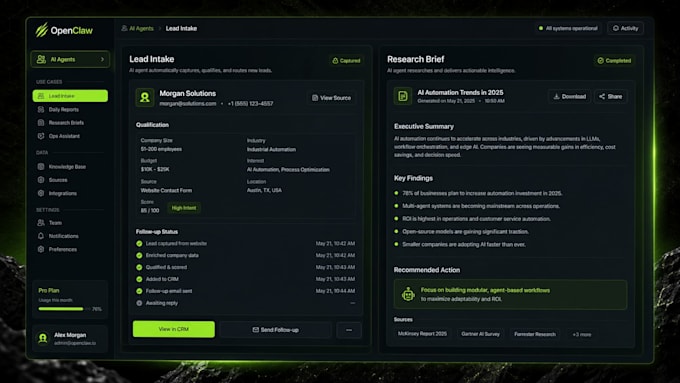Open the Pro Plan card
This screenshot has width=680, height=383.
pos(70,300)
